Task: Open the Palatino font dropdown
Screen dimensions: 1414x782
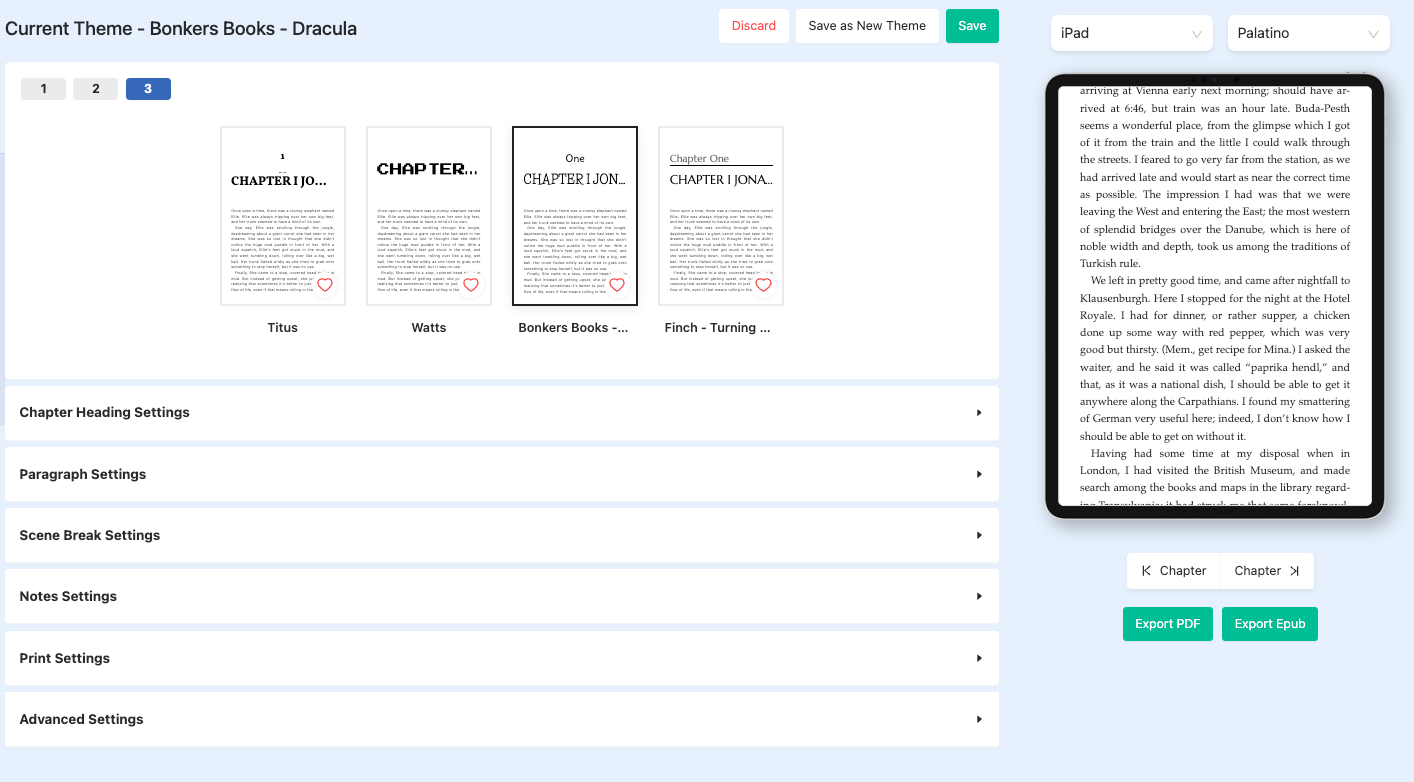Action: pos(1308,32)
